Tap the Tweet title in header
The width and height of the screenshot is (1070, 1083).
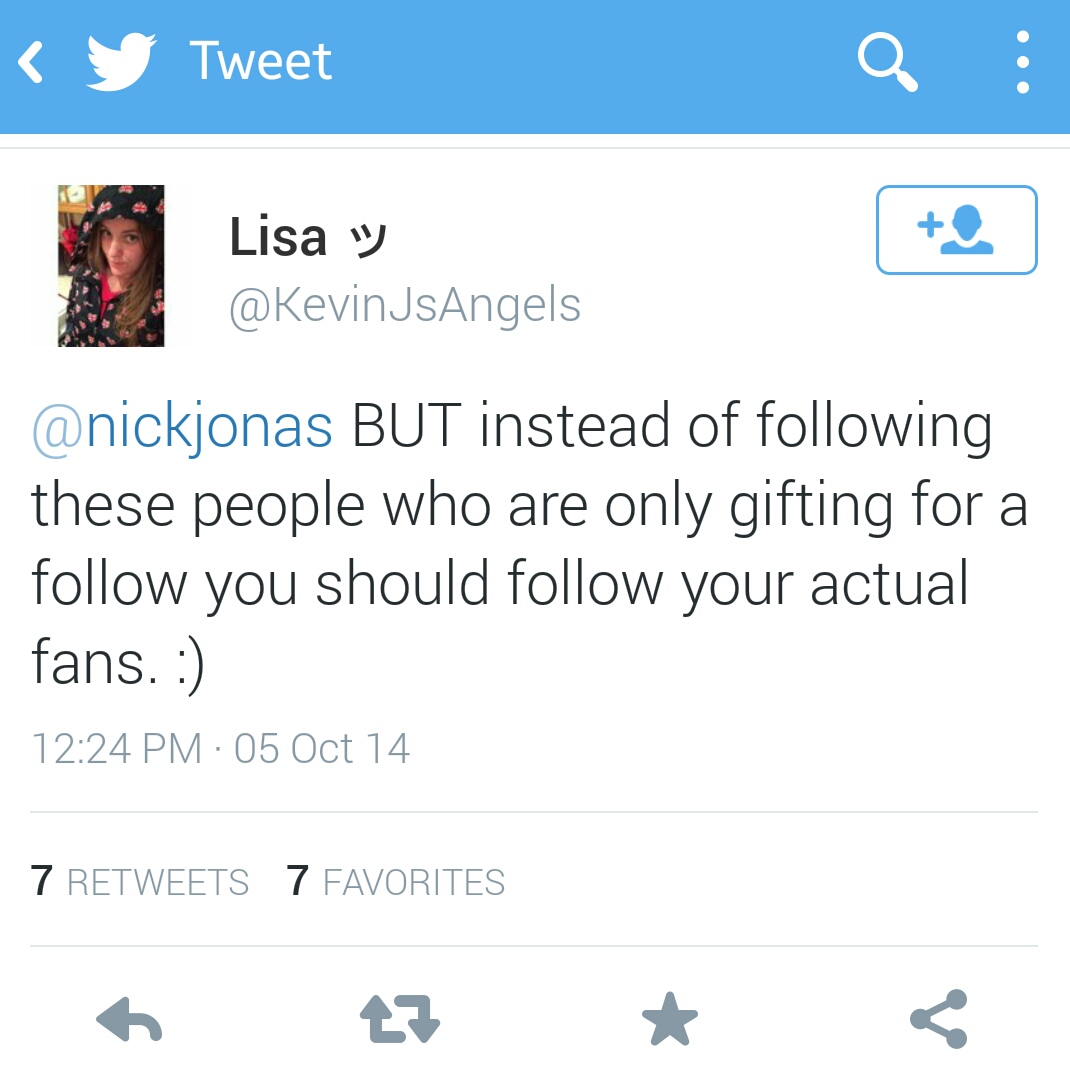(261, 61)
